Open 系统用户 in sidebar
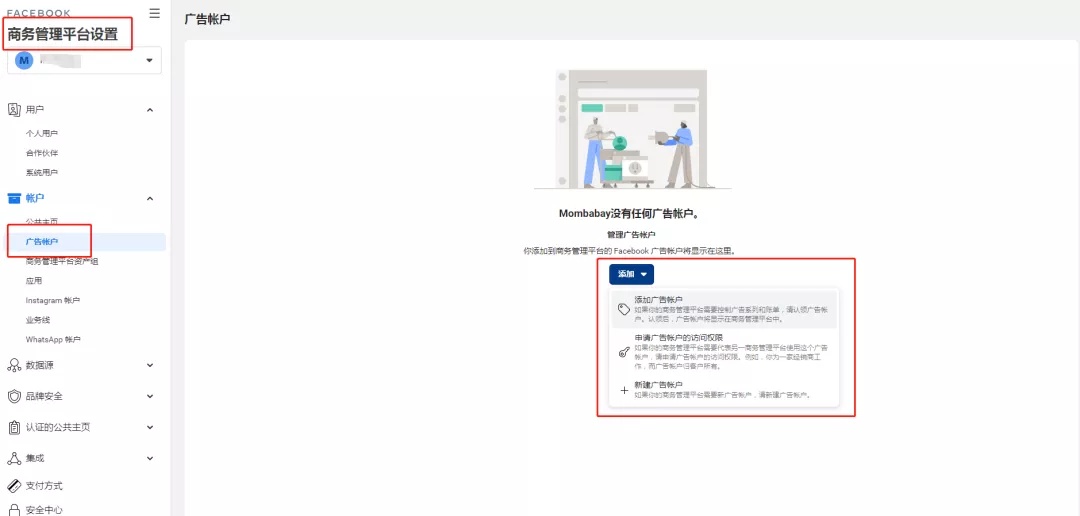 [42, 172]
